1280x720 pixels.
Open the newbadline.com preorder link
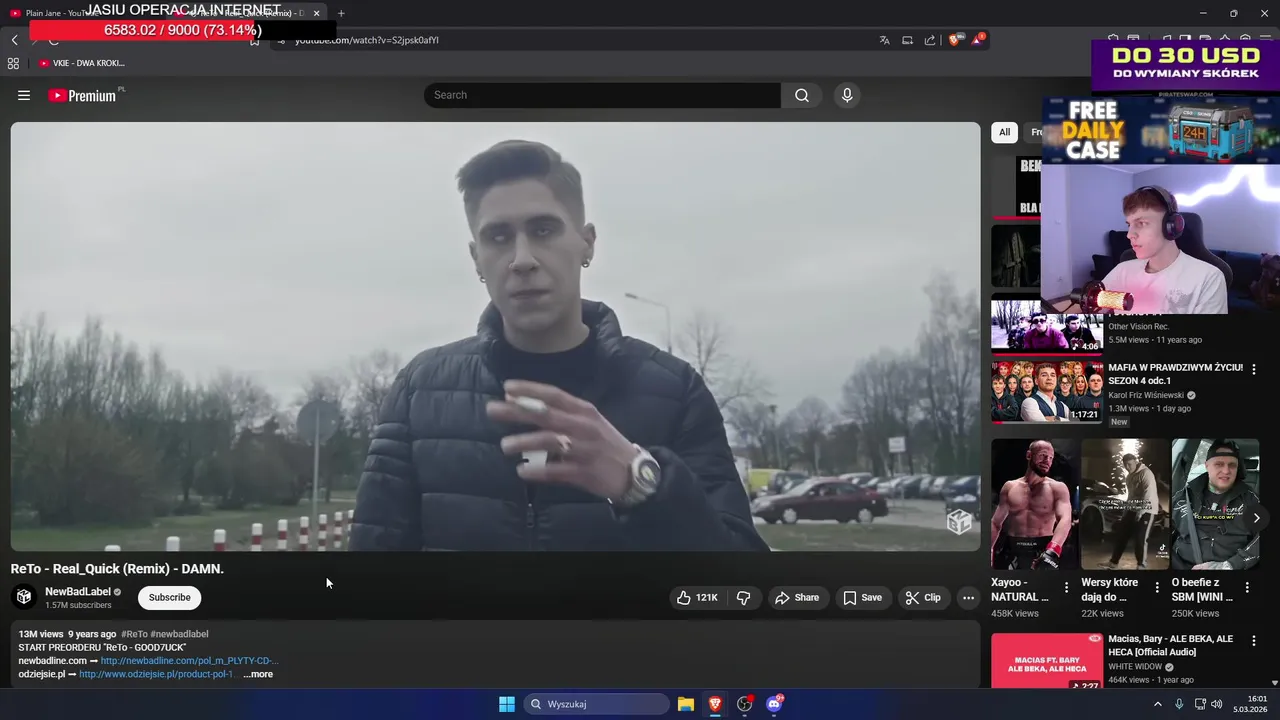[x=189, y=661]
